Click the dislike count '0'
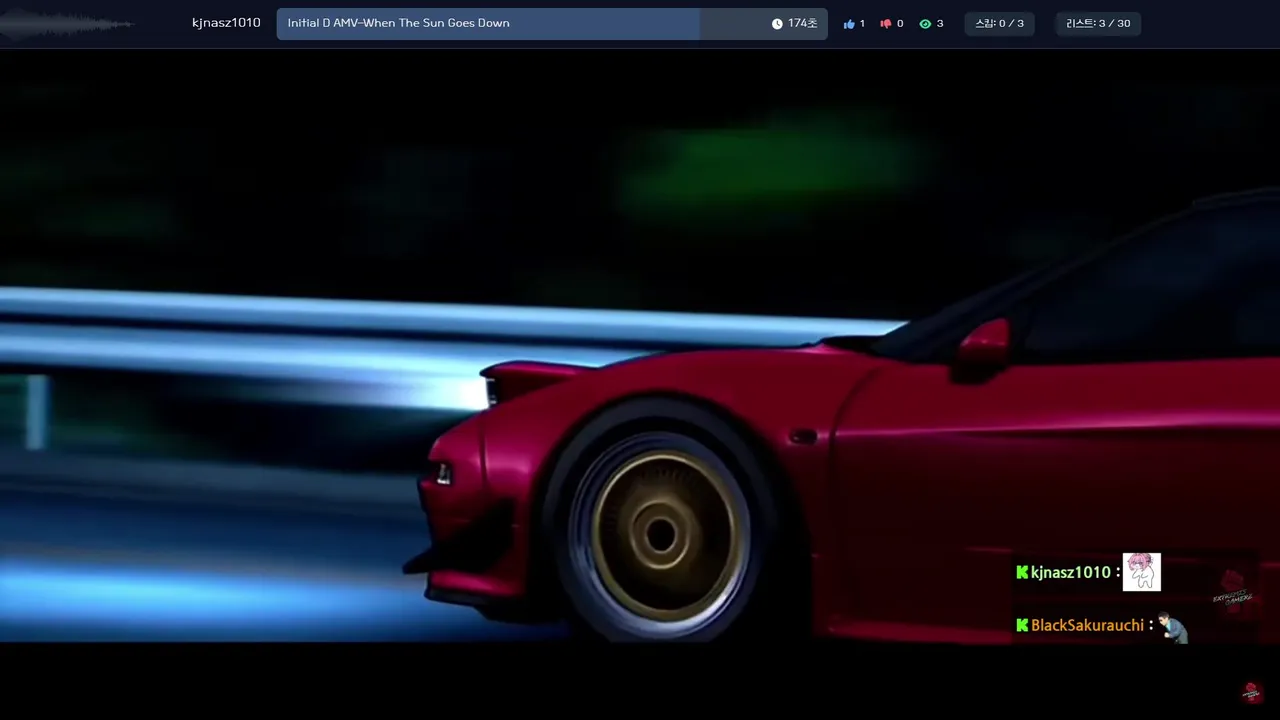This screenshot has height=720, width=1280. click(x=899, y=23)
